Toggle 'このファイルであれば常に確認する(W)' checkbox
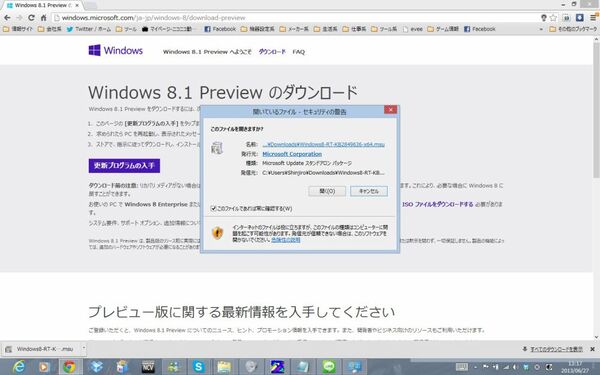 [214, 209]
